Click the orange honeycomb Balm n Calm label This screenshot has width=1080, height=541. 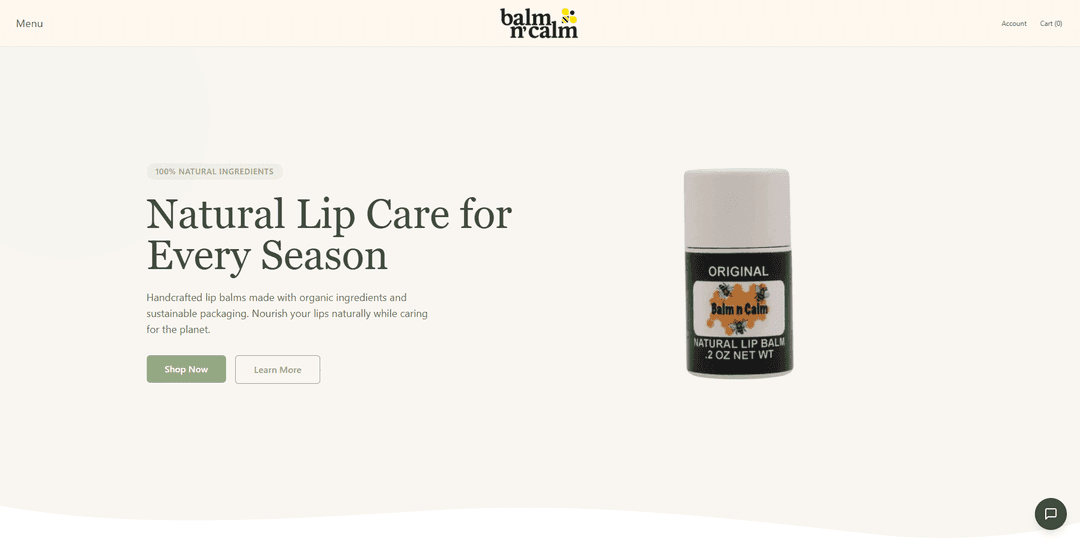(x=738, y=308)
